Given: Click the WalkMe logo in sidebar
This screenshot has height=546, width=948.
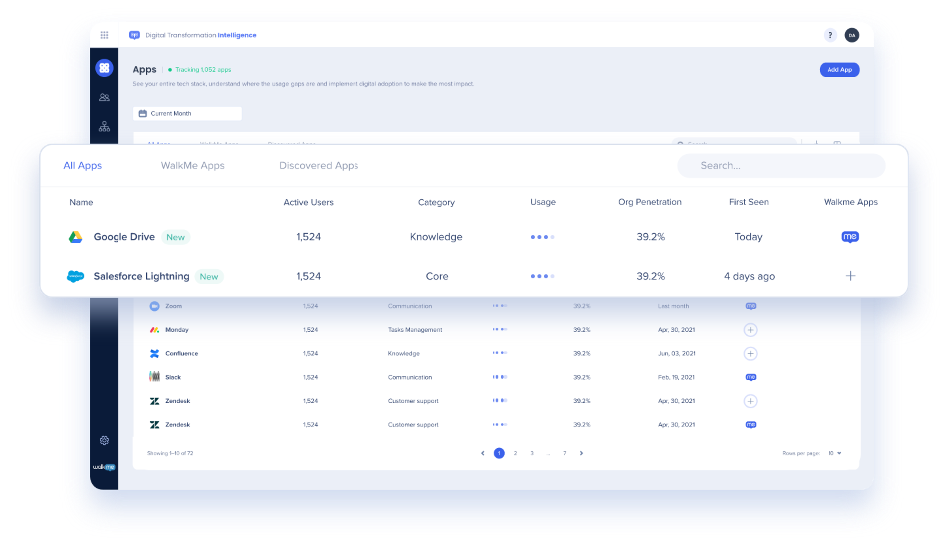Looking at the screenshot, I should click(x=104, y=467).
